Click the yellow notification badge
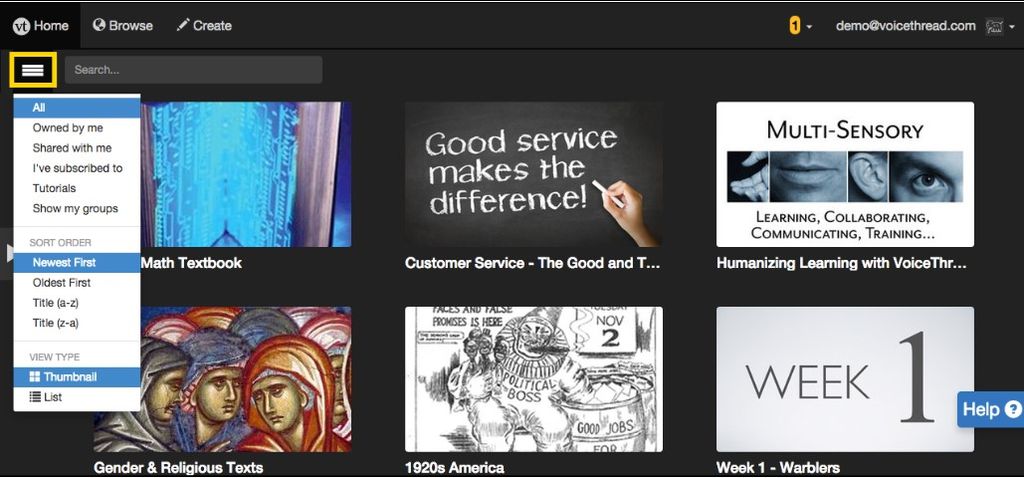The height and width of the screenshot is (478, 1024). (794, 25)
